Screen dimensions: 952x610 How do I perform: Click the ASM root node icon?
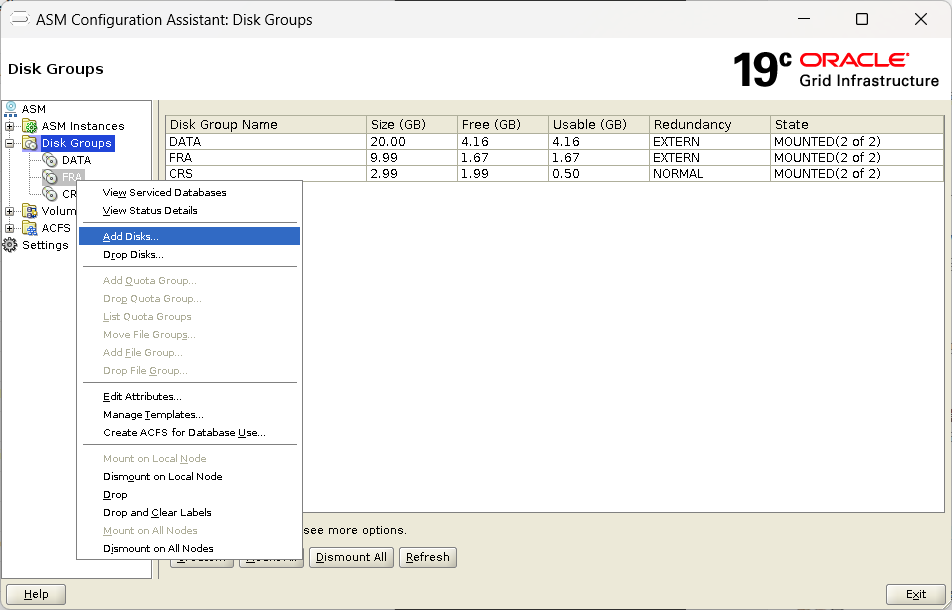click(x=11, y=109)
